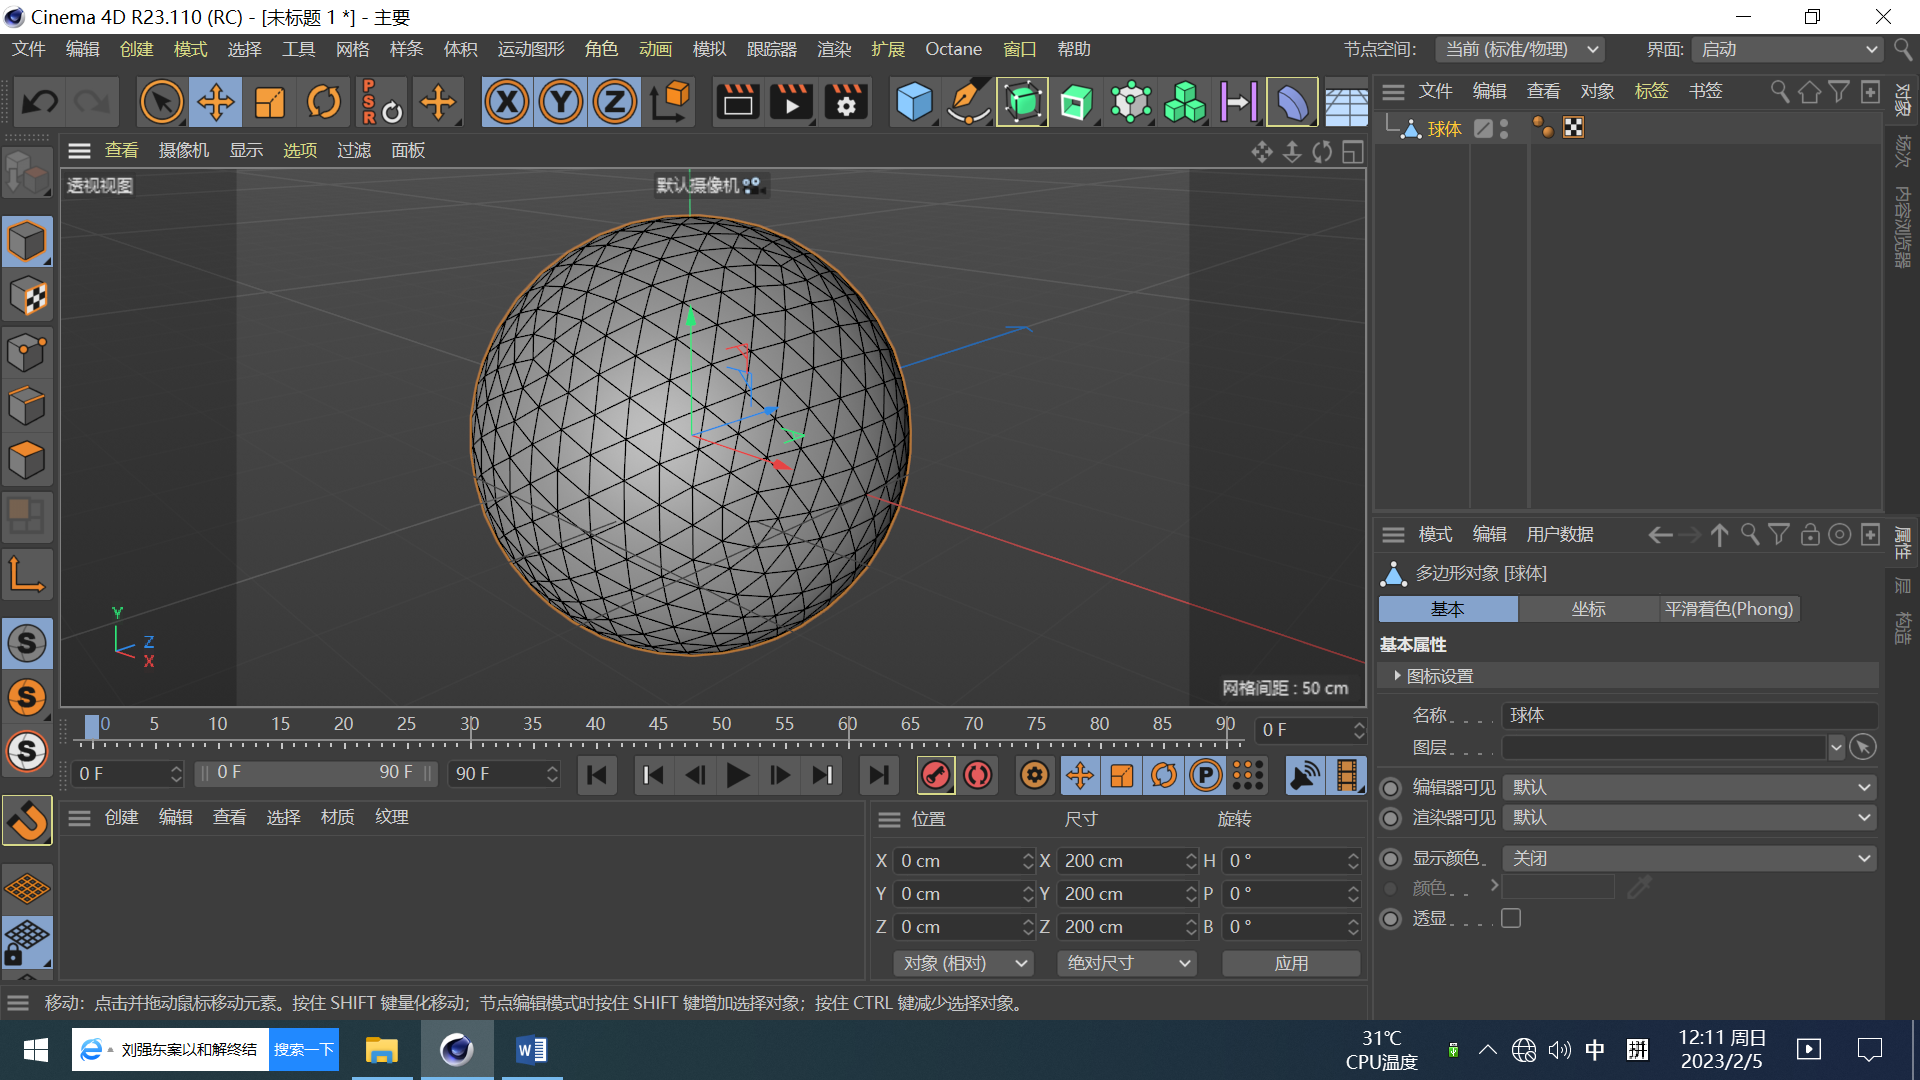Switch to the 坐标 tab
Image resolution: width=1920 pixels, height=1080 pixels.
(x=1588, y=609)
